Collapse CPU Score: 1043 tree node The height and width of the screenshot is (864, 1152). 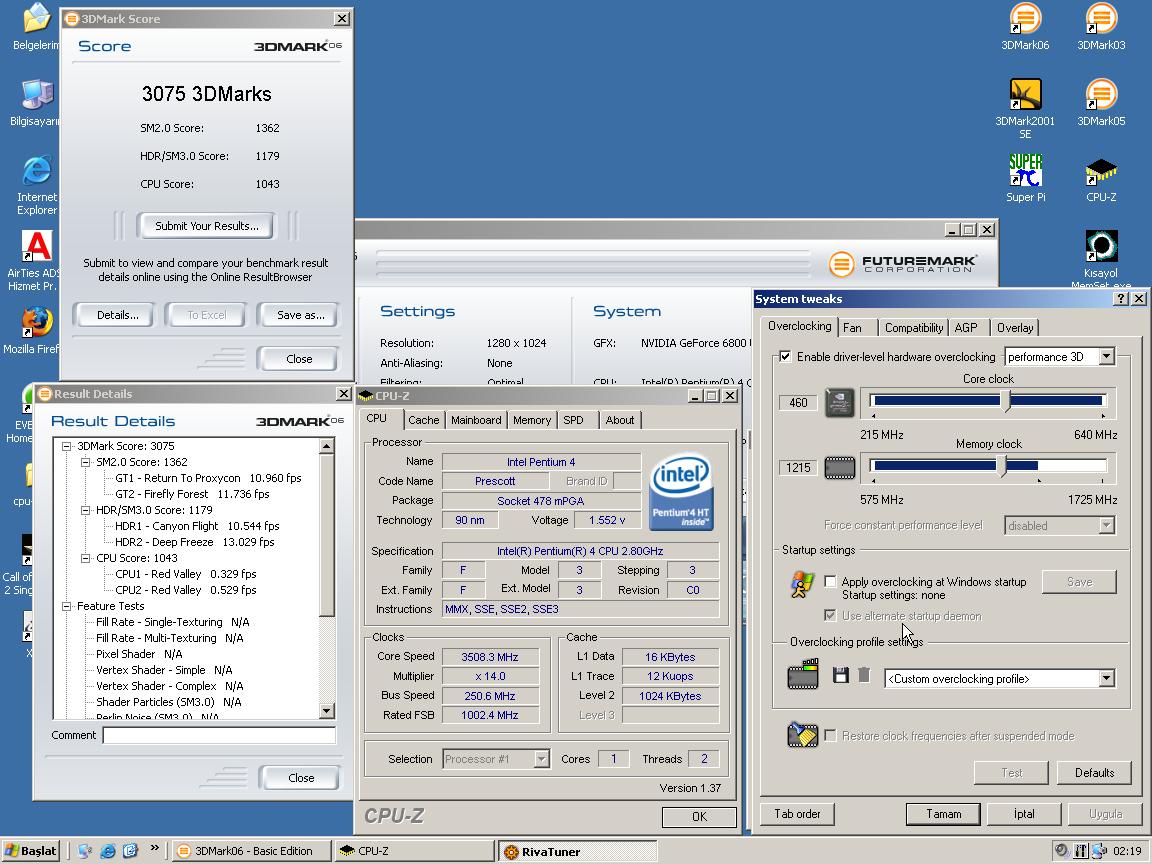coord(85,558)
